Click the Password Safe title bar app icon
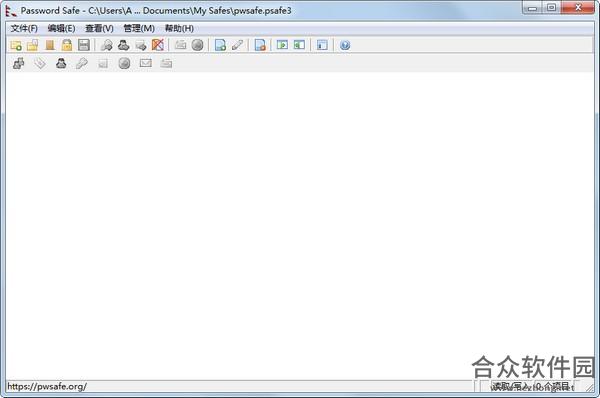Image resolution: width=600 pixels, height=398 pixels. [11, 11]
